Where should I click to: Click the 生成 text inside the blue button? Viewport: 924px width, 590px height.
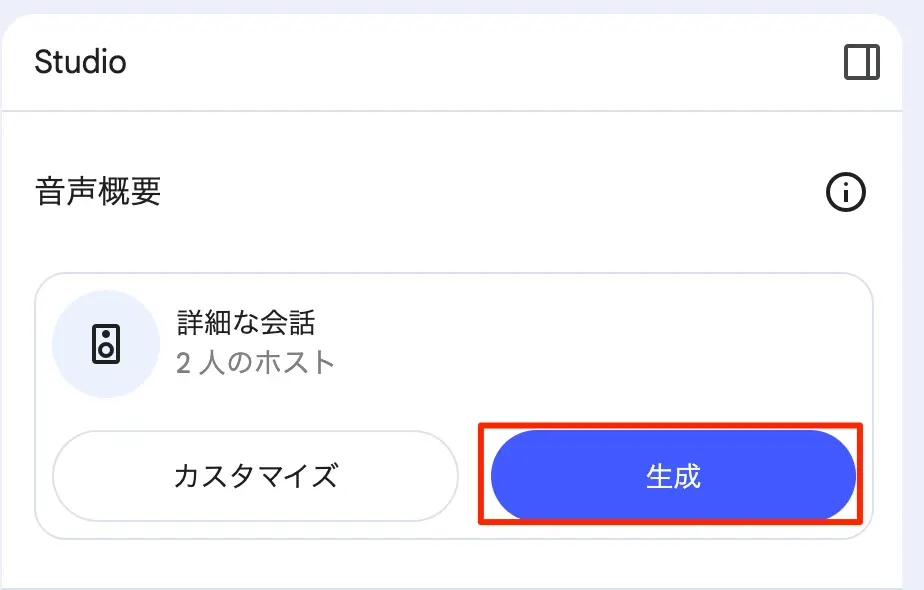[673, 476]
